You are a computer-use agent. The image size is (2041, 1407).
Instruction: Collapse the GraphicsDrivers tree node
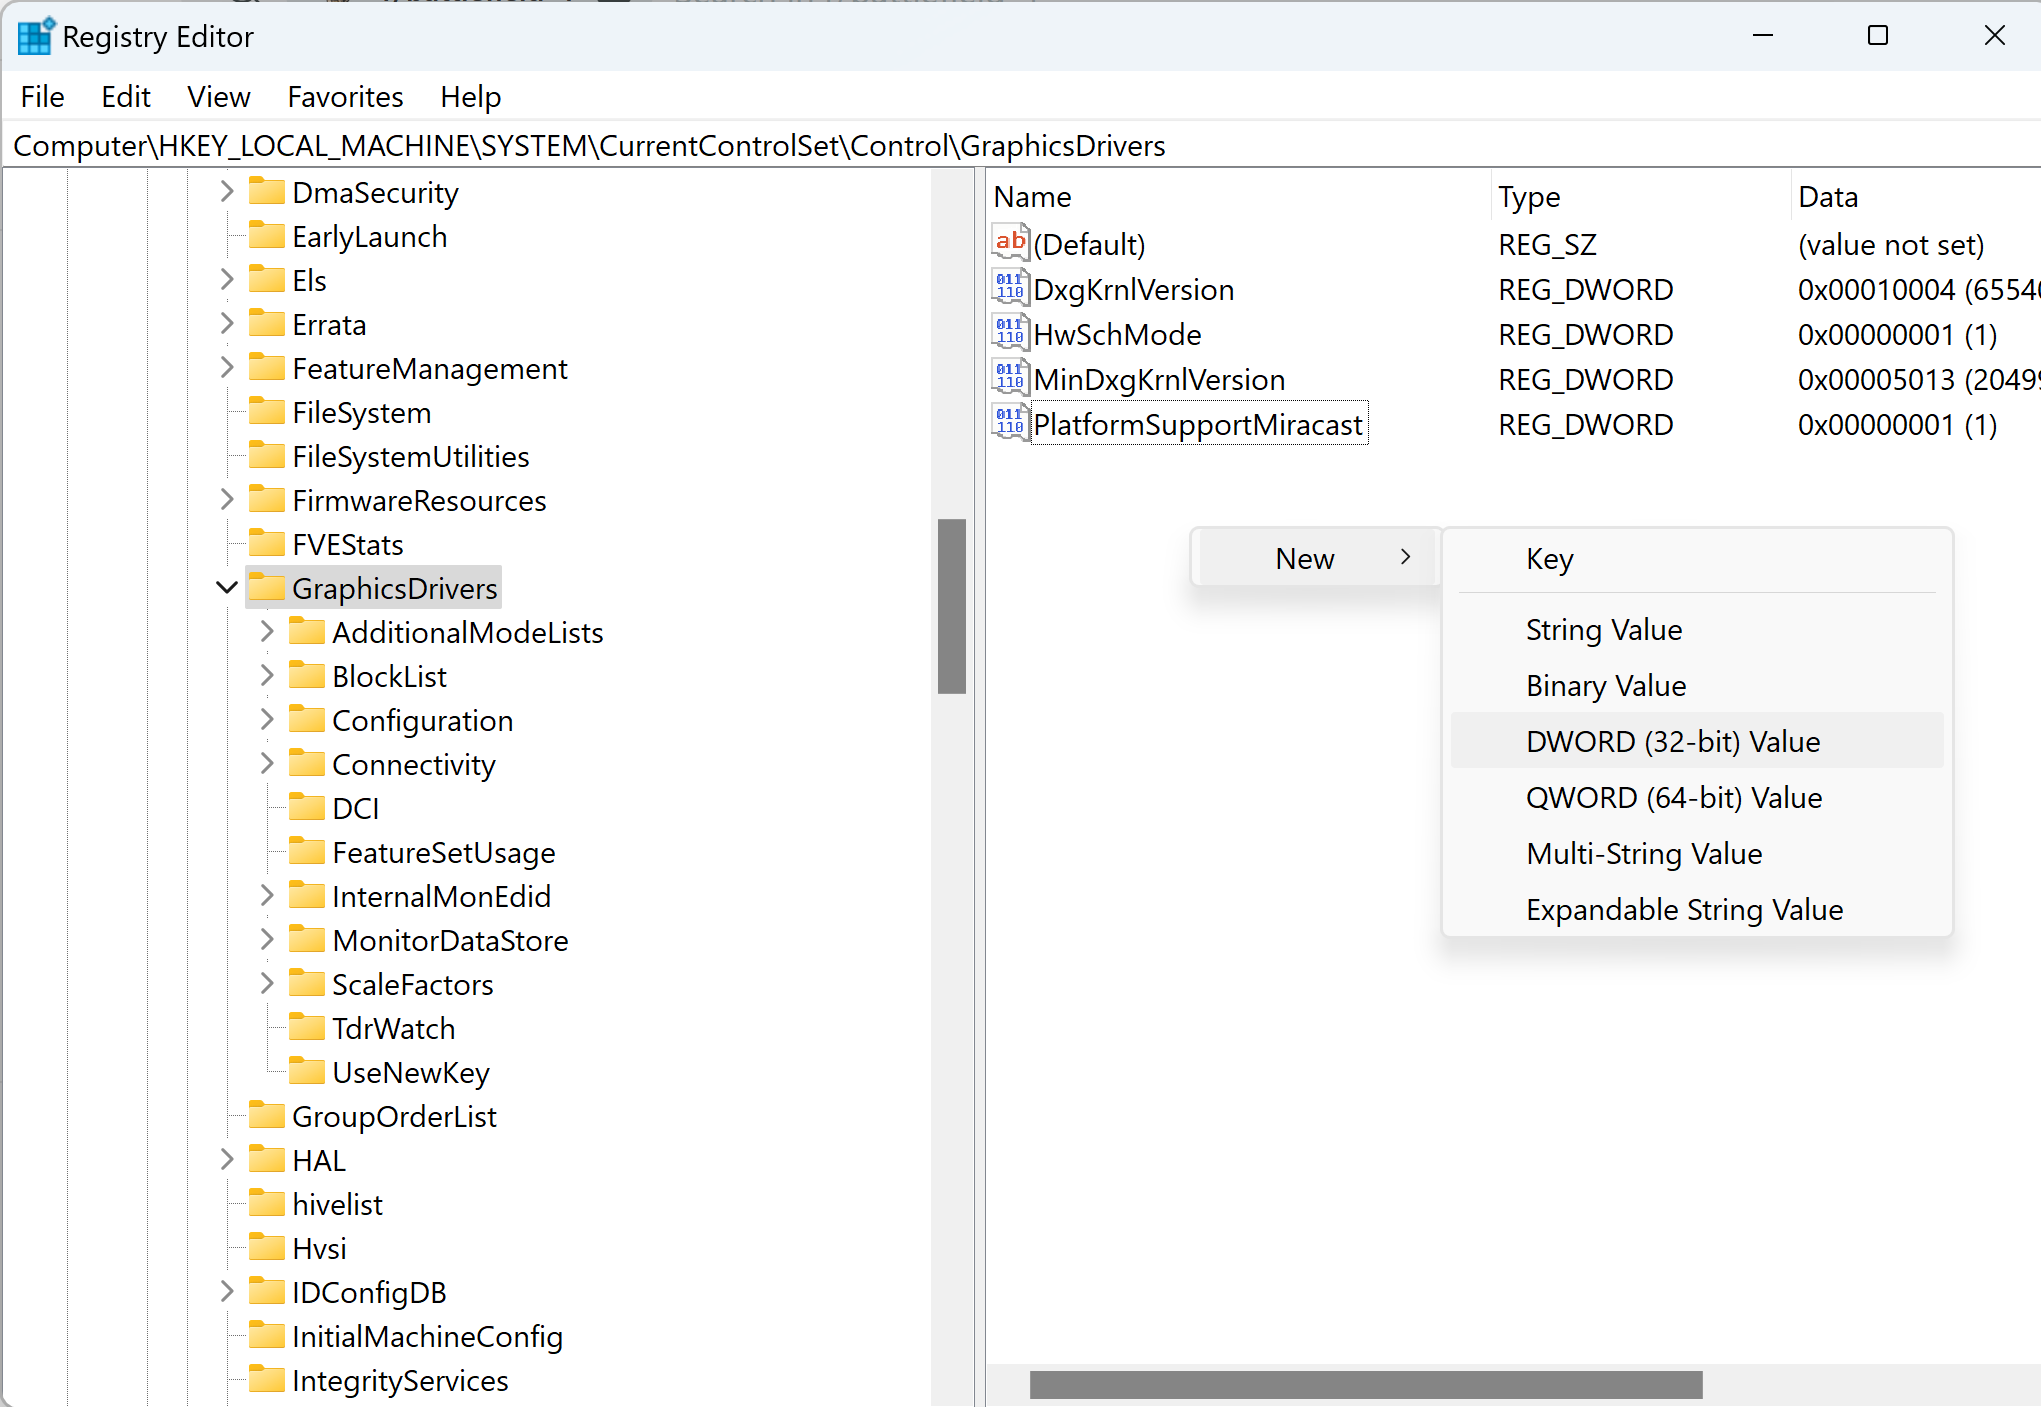(x=227, y=587)
